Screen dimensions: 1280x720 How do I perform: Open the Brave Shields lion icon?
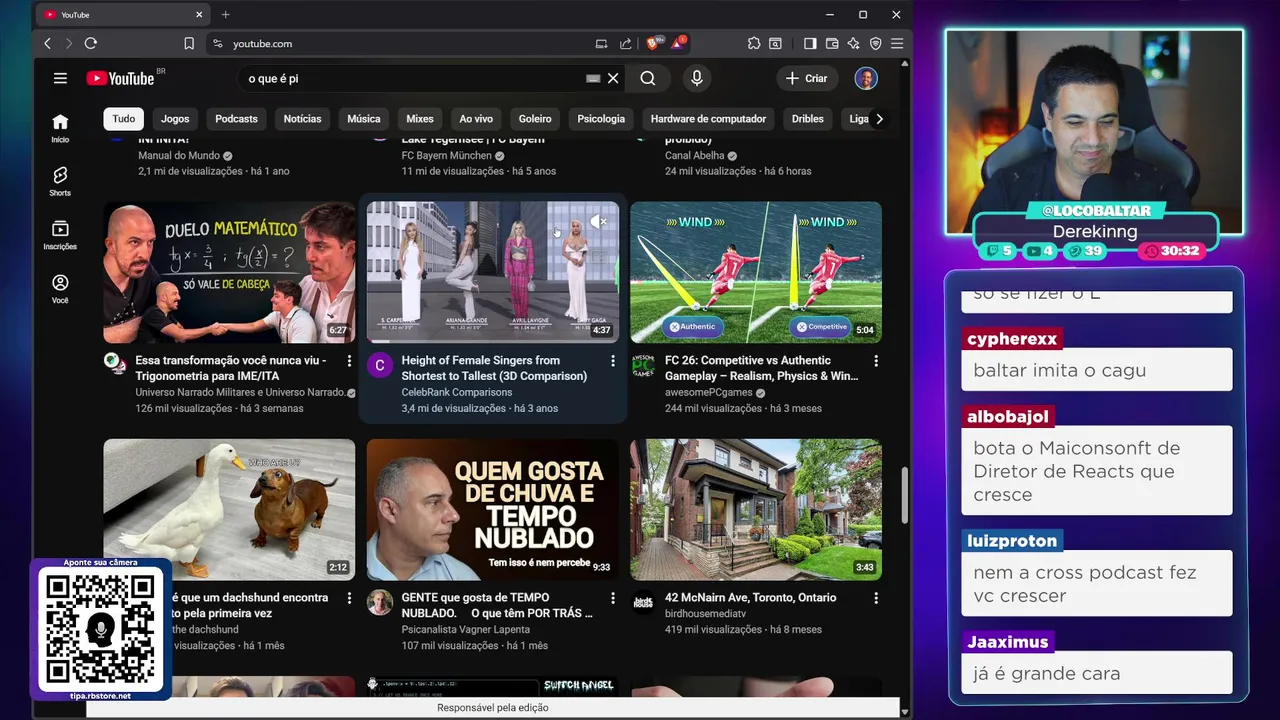tap(654, 42)
